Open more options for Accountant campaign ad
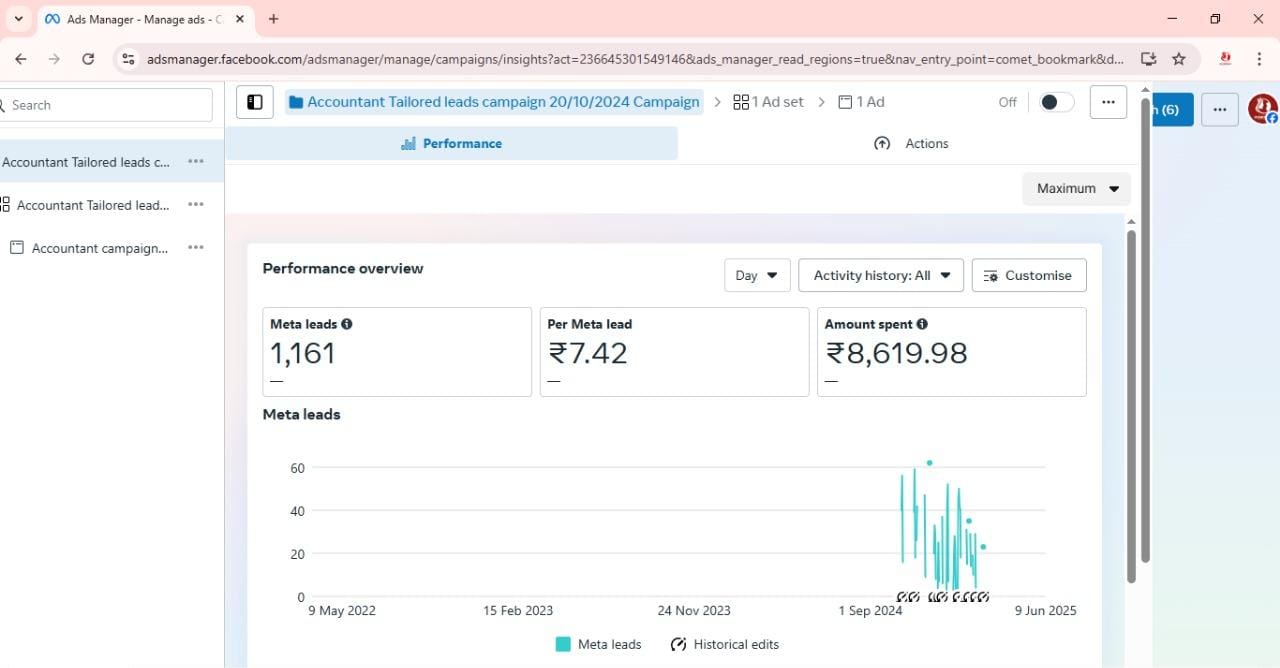Viewport: 1280px width, 668px height. pos(196,248)
